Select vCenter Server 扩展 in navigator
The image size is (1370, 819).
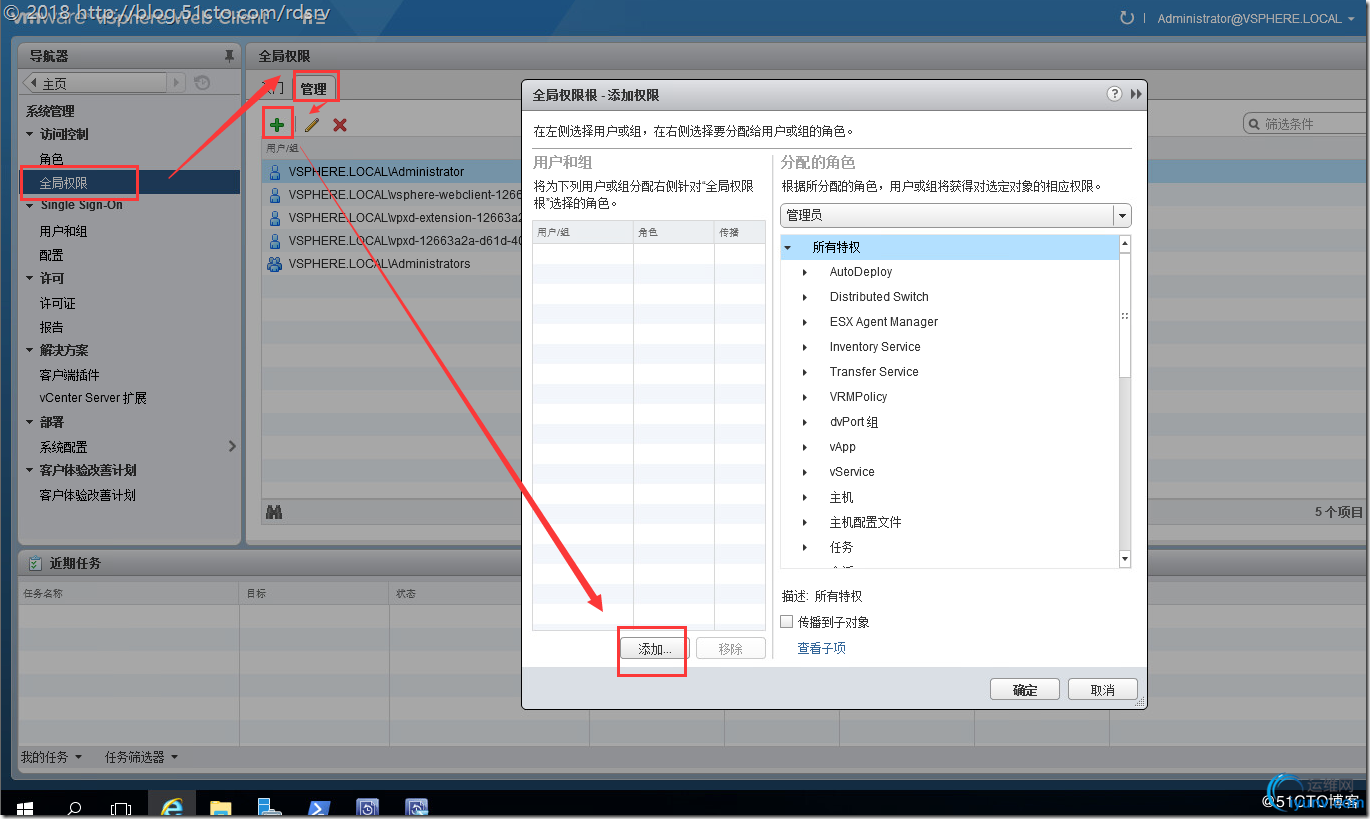[x=93, y=398]
